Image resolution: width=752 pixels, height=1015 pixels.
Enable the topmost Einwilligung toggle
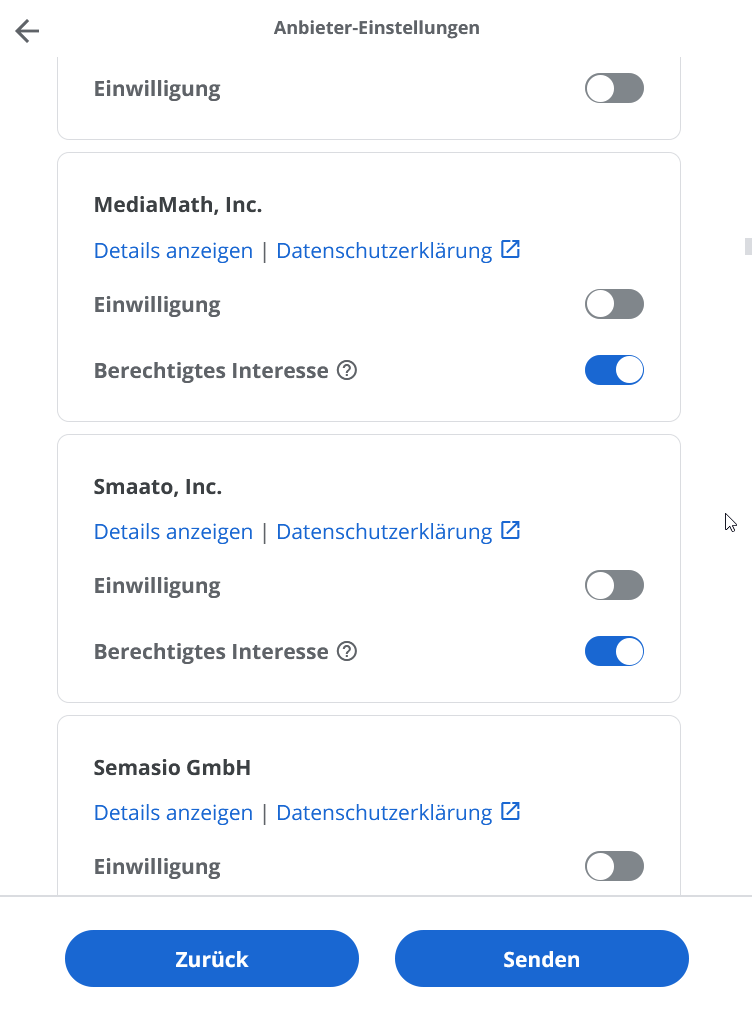click(x=614, y=88)
